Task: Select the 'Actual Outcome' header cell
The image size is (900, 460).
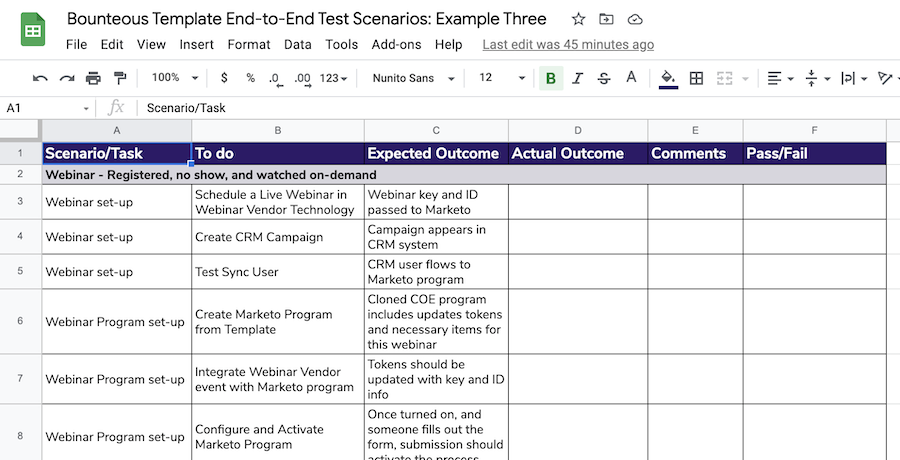Action: [578, 153]
